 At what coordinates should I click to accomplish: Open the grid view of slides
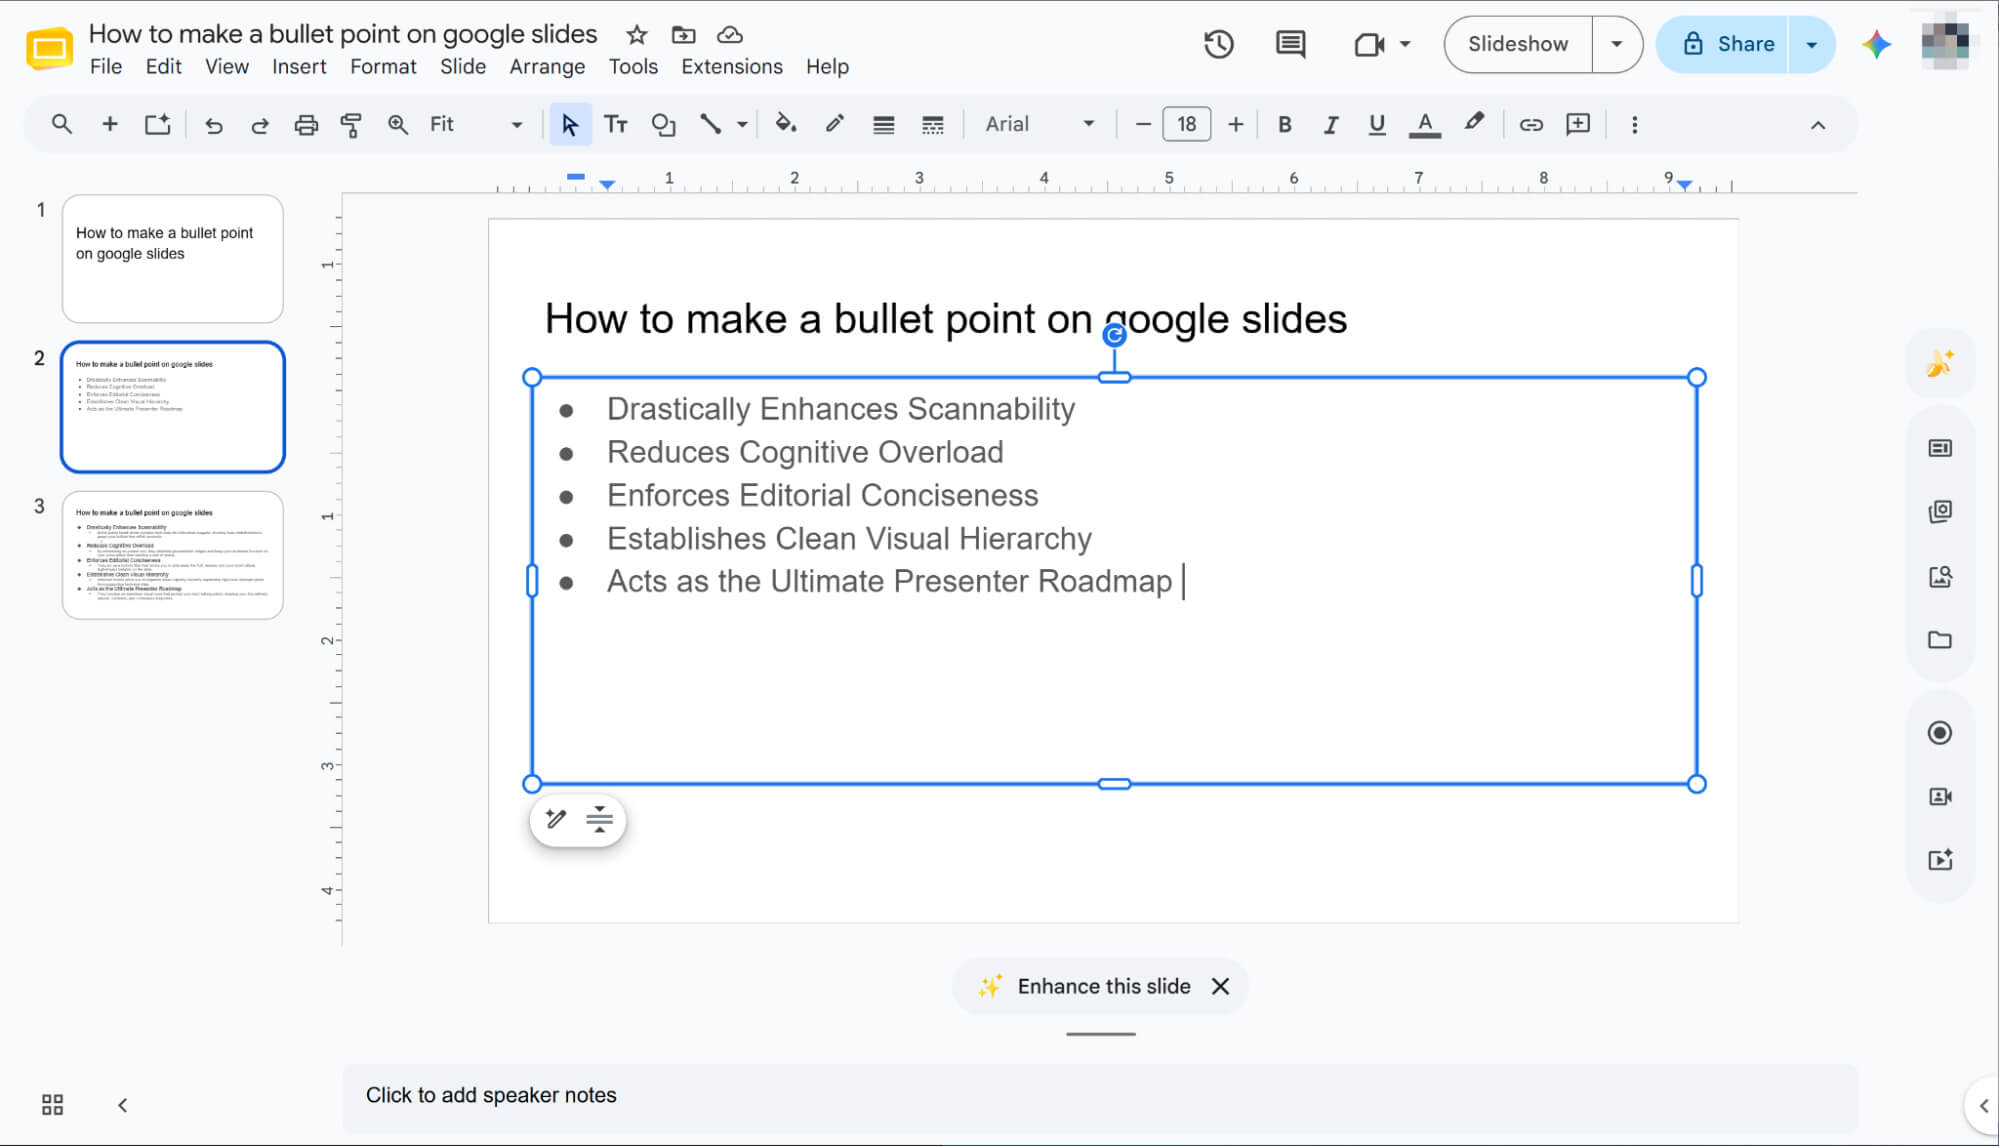52,1104
